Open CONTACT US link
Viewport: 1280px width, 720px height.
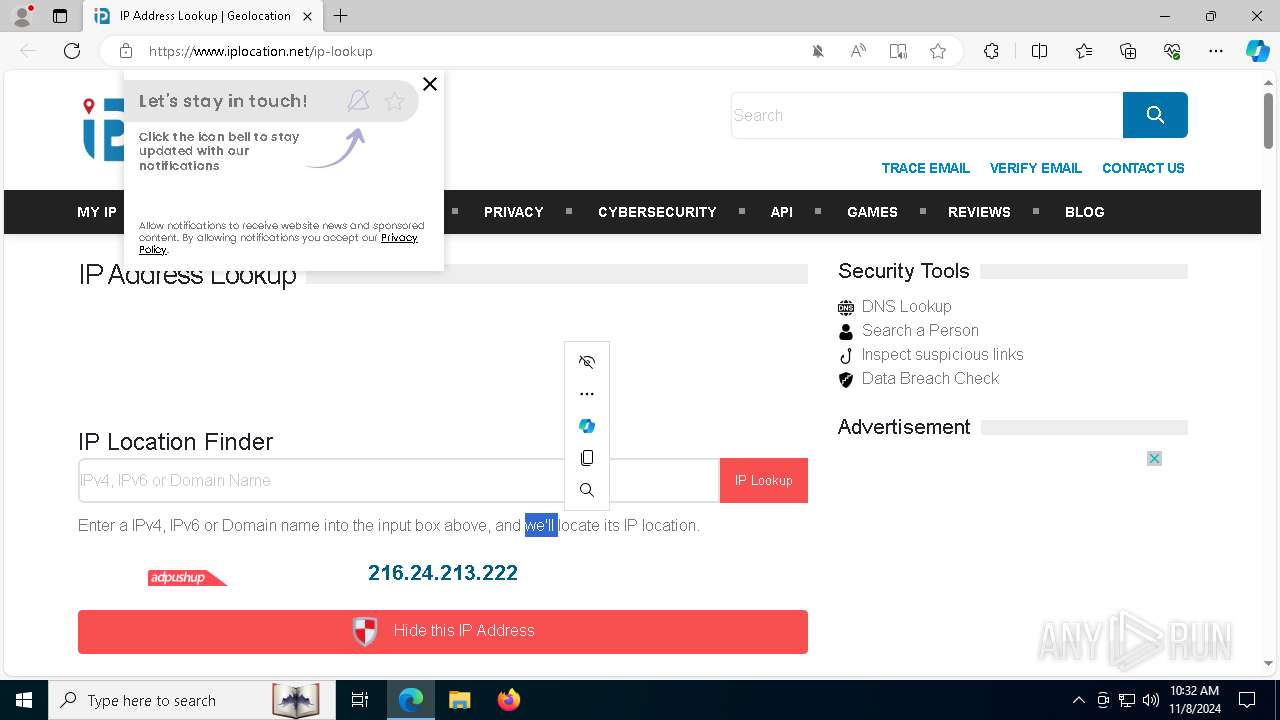coord(1143,168)
